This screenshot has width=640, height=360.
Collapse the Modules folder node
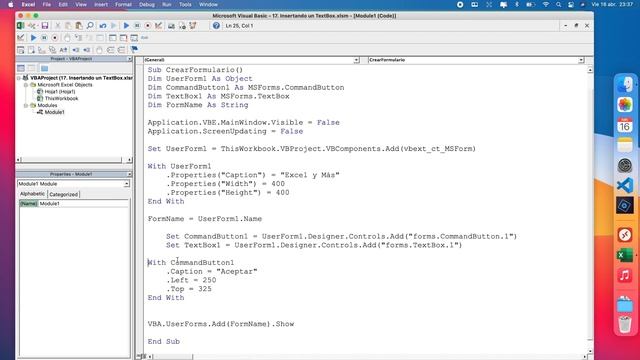(26, 105)
